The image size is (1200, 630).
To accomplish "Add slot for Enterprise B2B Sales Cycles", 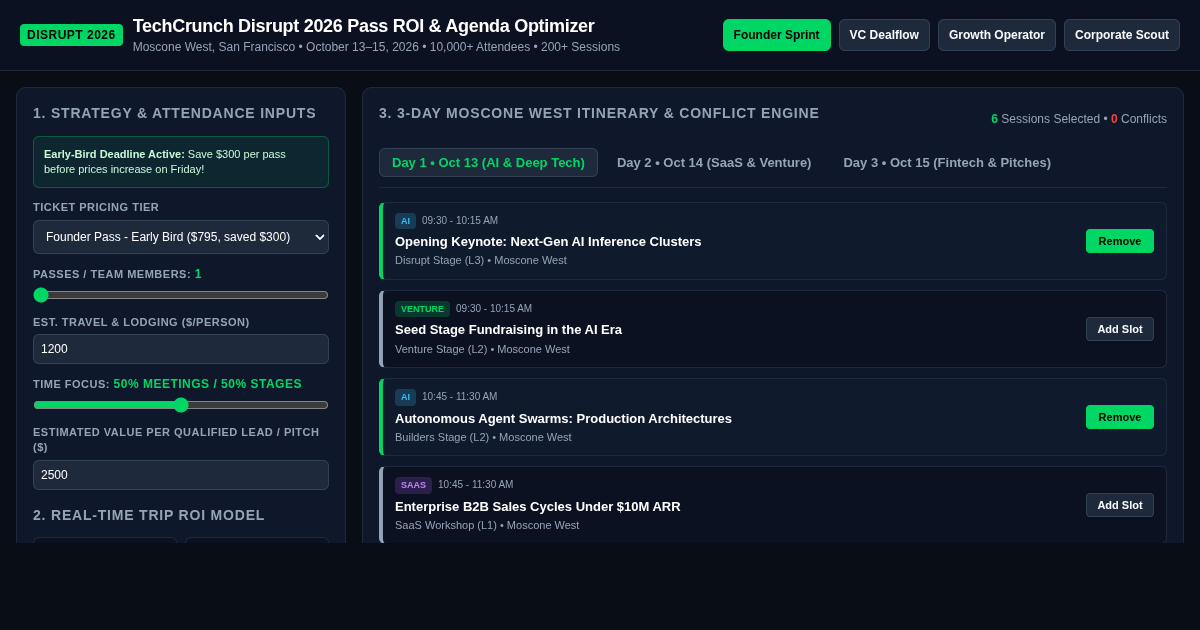I will click(1120, 505).
